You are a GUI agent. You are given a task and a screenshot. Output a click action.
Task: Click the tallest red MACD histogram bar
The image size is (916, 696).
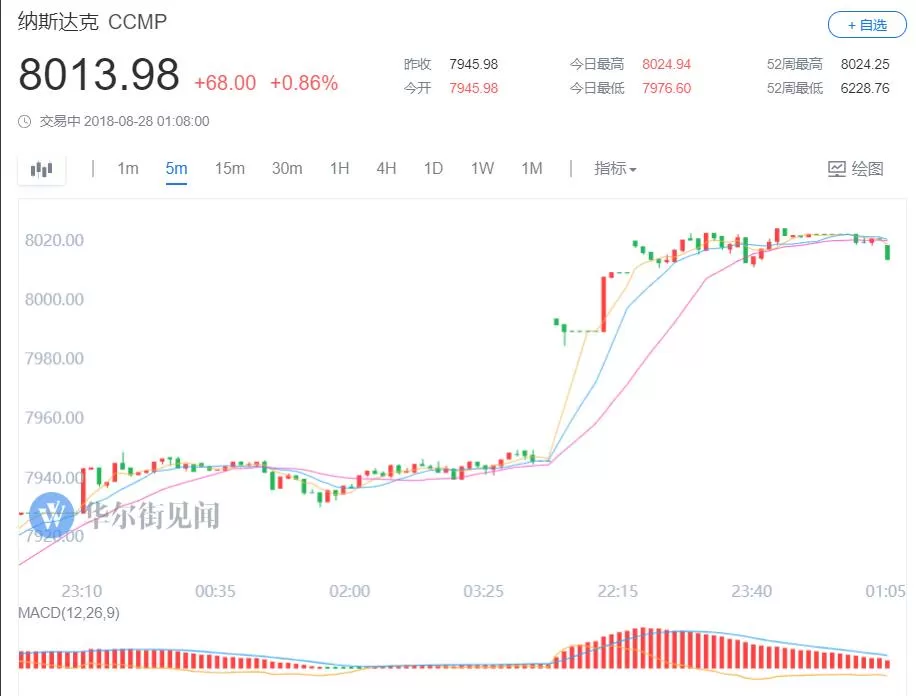click(643, 648)
